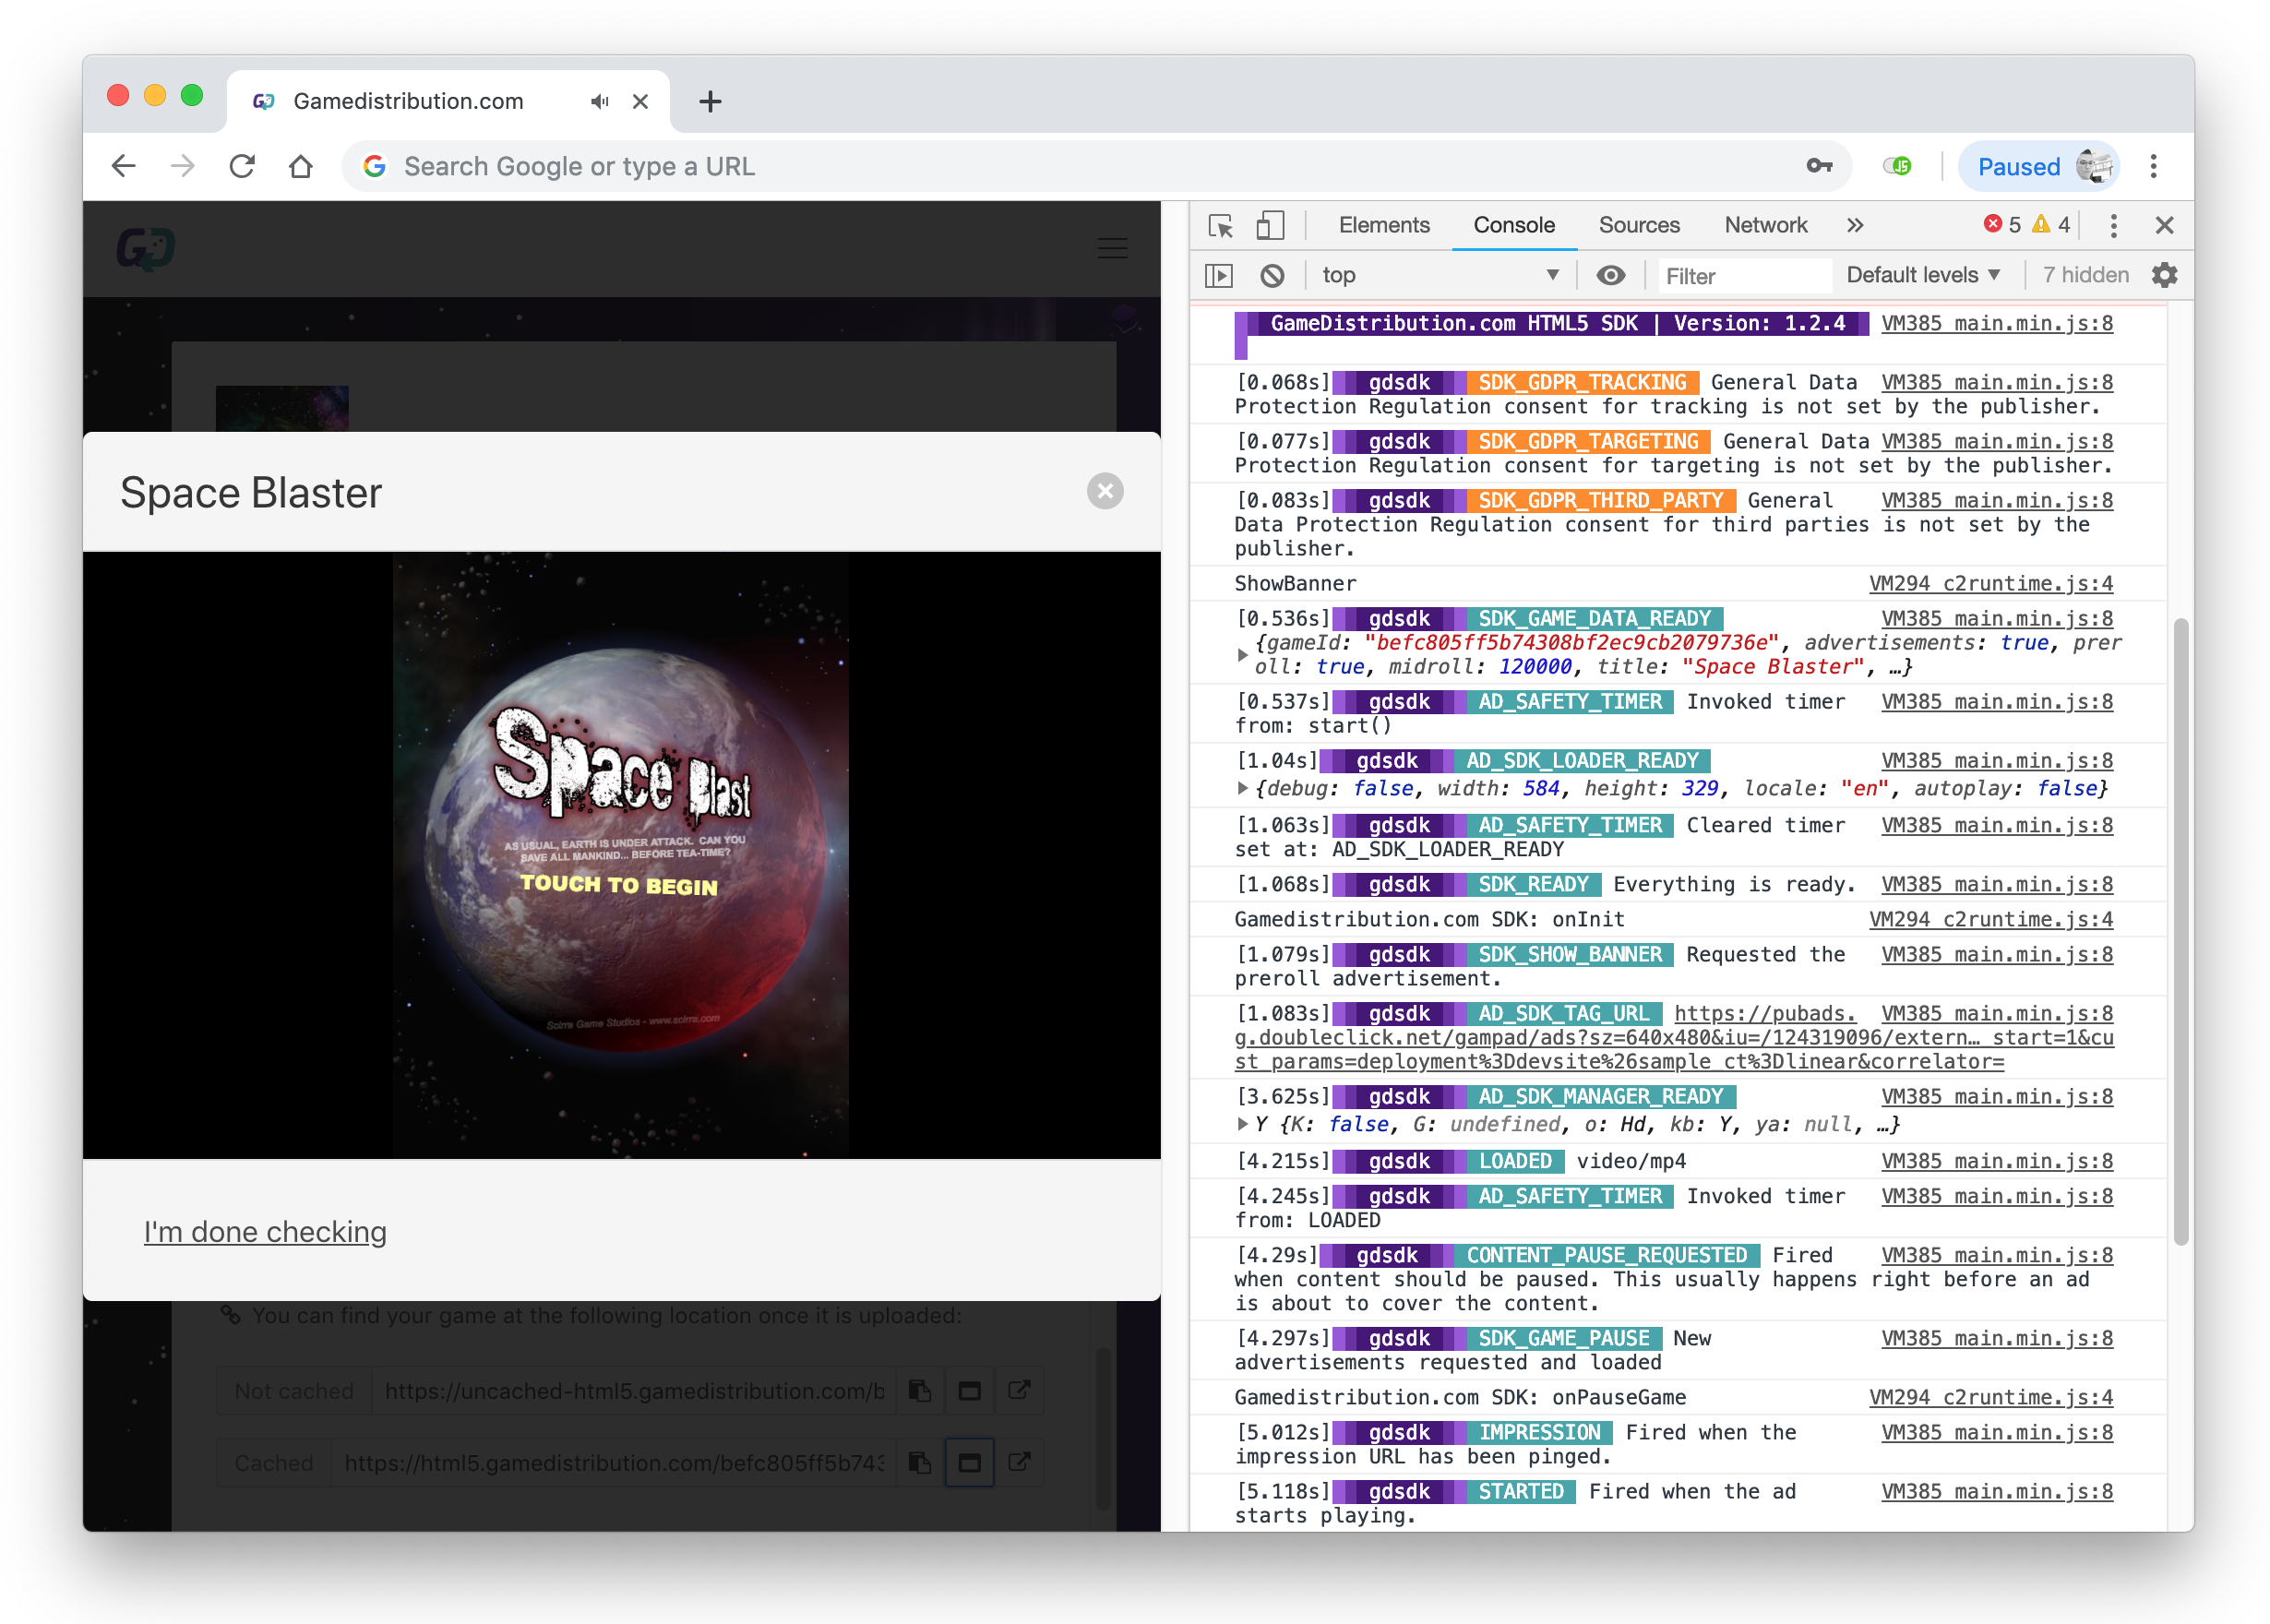This screenshot has height=1624, width=2270.
Task: Click the key password icon in the address bar
Action: 1819,166
